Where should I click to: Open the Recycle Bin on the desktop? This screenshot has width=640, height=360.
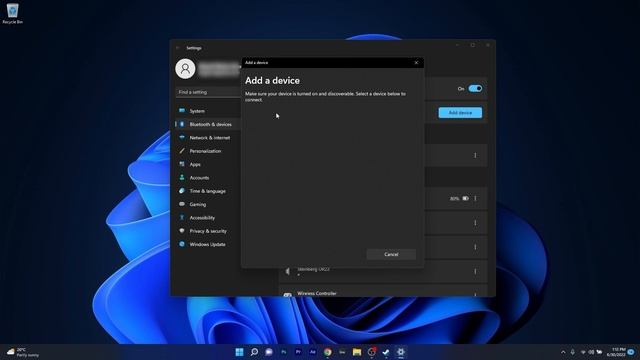point(12,13)
